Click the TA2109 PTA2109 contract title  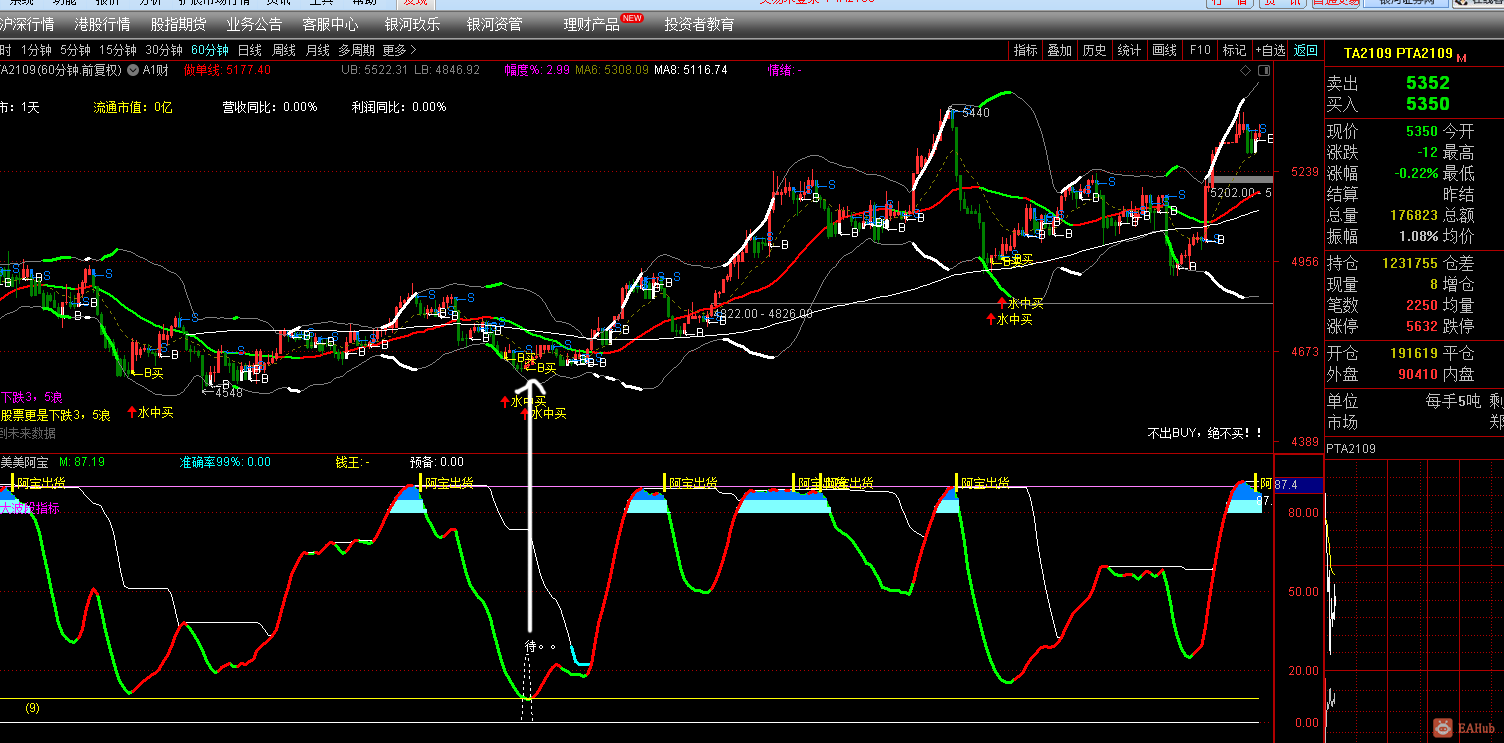(1398, 53)
